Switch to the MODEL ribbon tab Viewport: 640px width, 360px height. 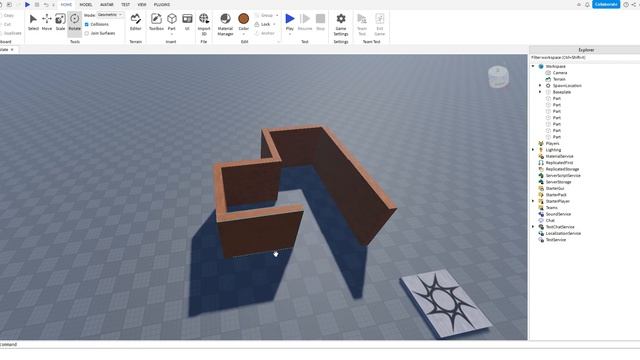tap(86, 4)
